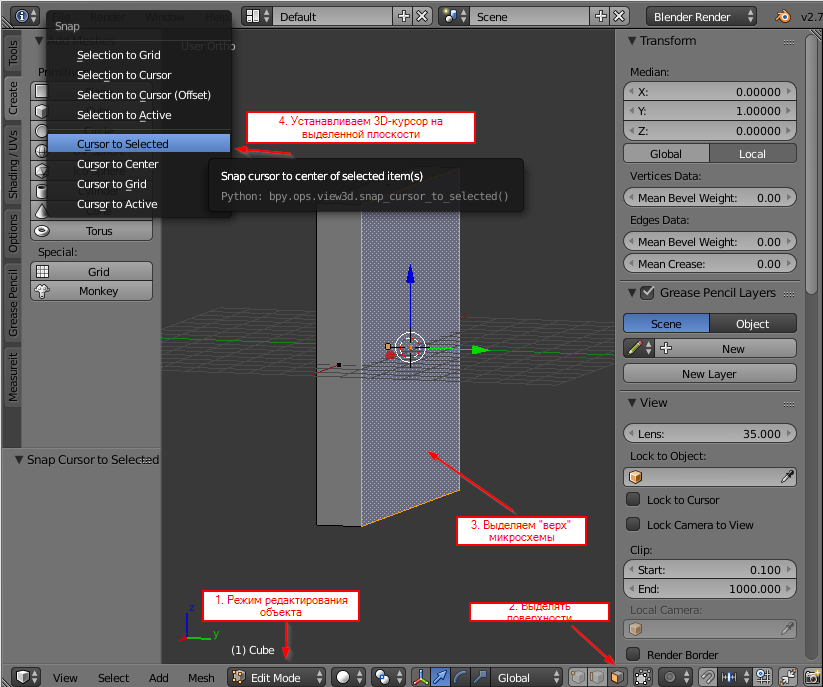
Task: Open the Edit Mode dropdown
Action: pyautogui.click(x=275, y=677)
